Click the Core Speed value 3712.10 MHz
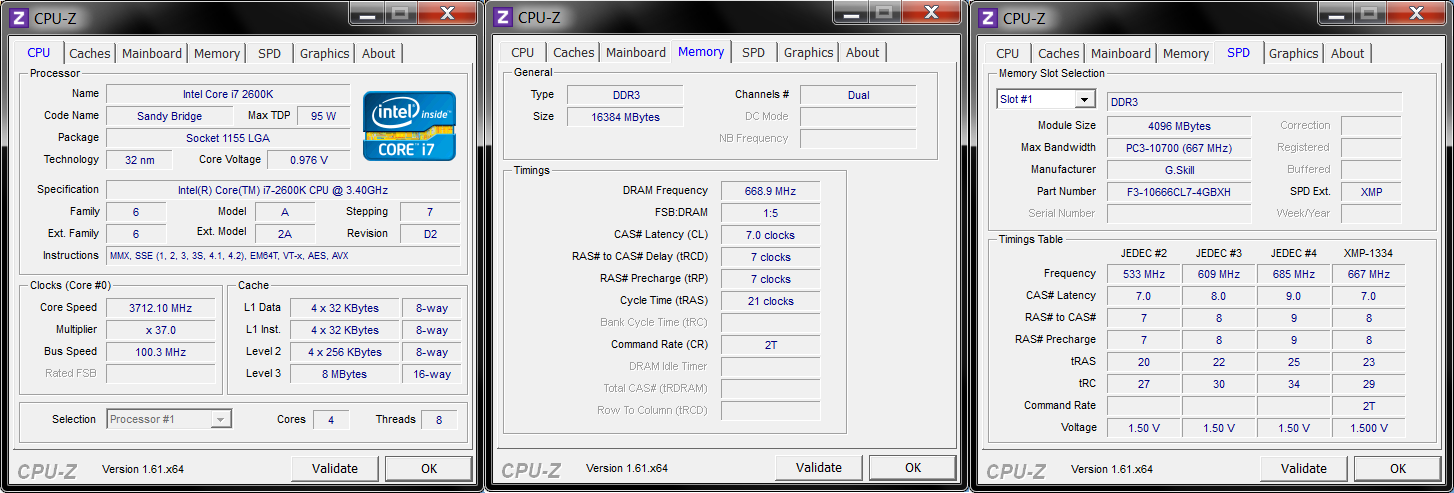 coord(160,308)
